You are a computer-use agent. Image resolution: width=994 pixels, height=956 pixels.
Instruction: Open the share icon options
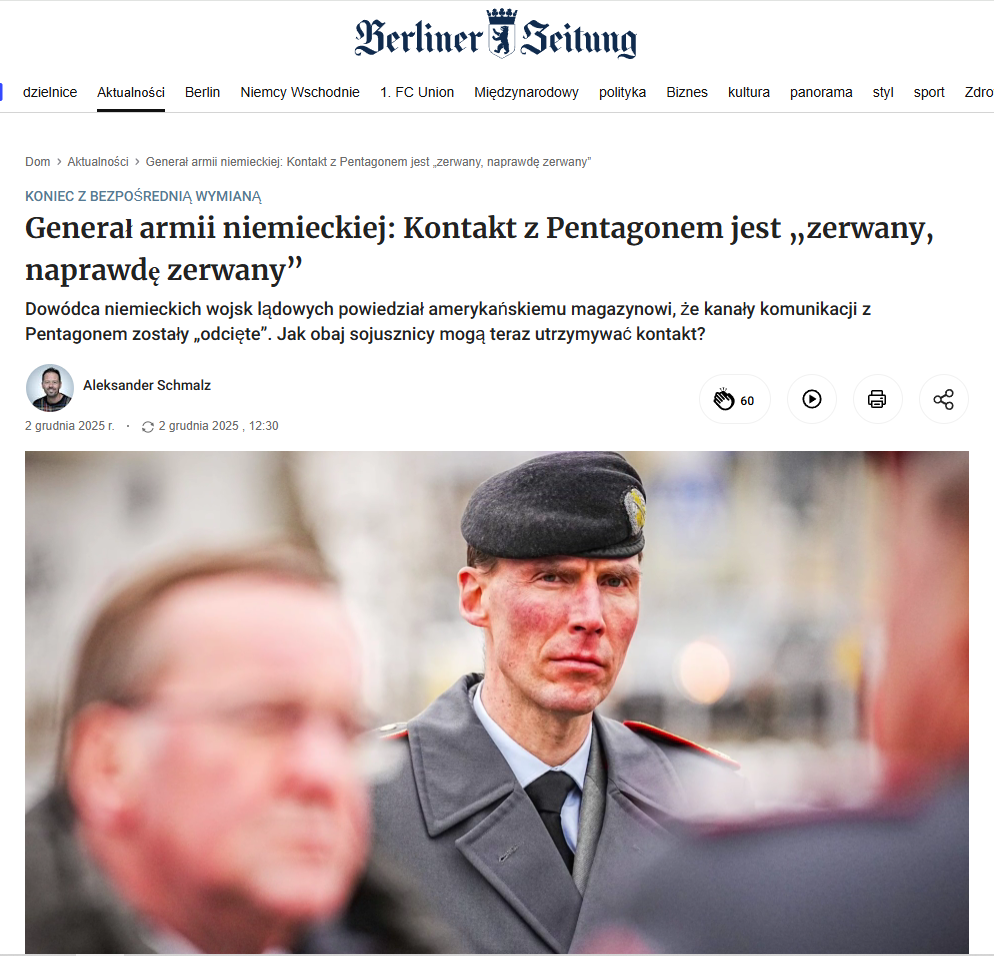(x=943, y=399)
